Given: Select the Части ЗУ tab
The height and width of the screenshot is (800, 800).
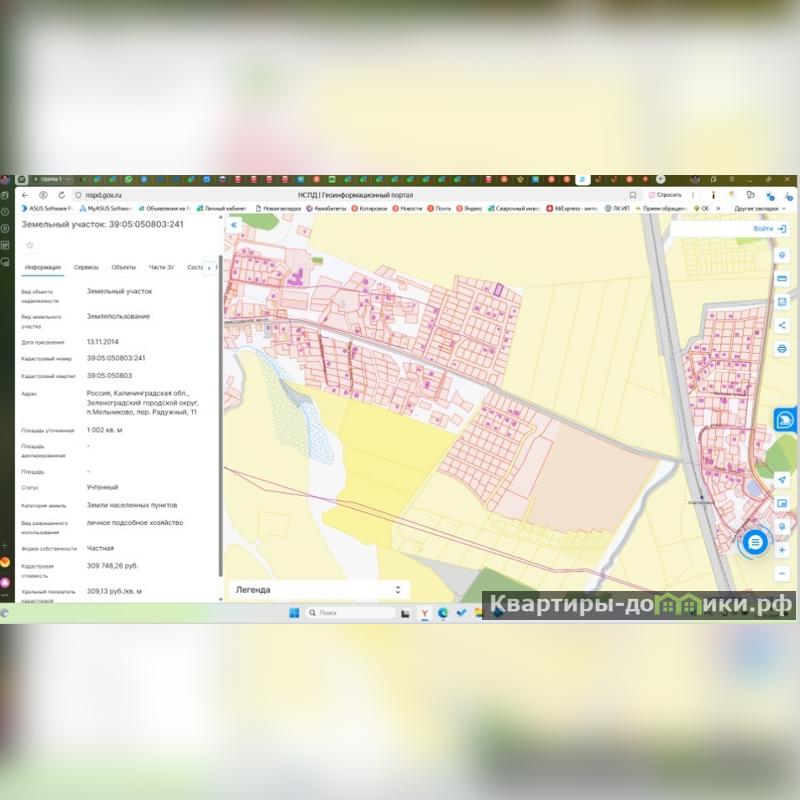Looking at the screenshot, I should pos(161,267).
